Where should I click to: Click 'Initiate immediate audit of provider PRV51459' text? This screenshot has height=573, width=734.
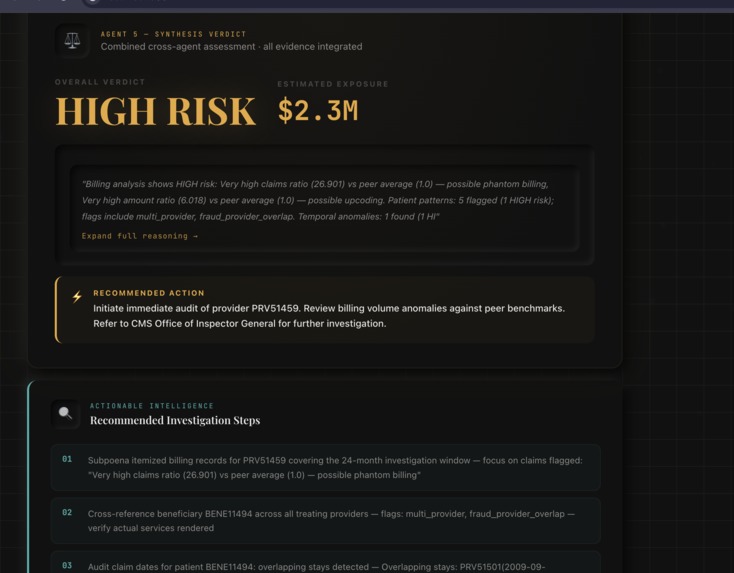coord(197,309)
